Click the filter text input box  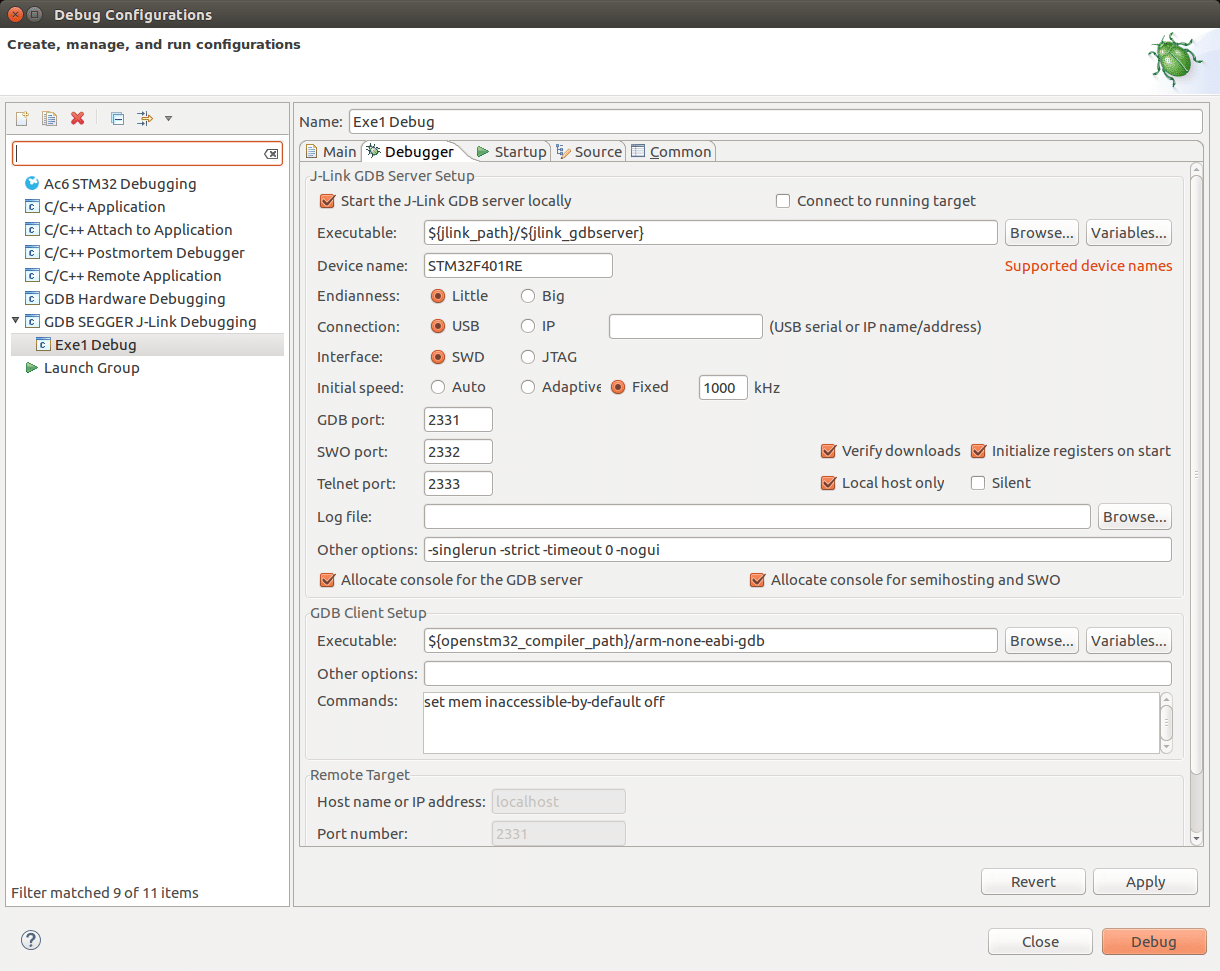click(148, 154)
